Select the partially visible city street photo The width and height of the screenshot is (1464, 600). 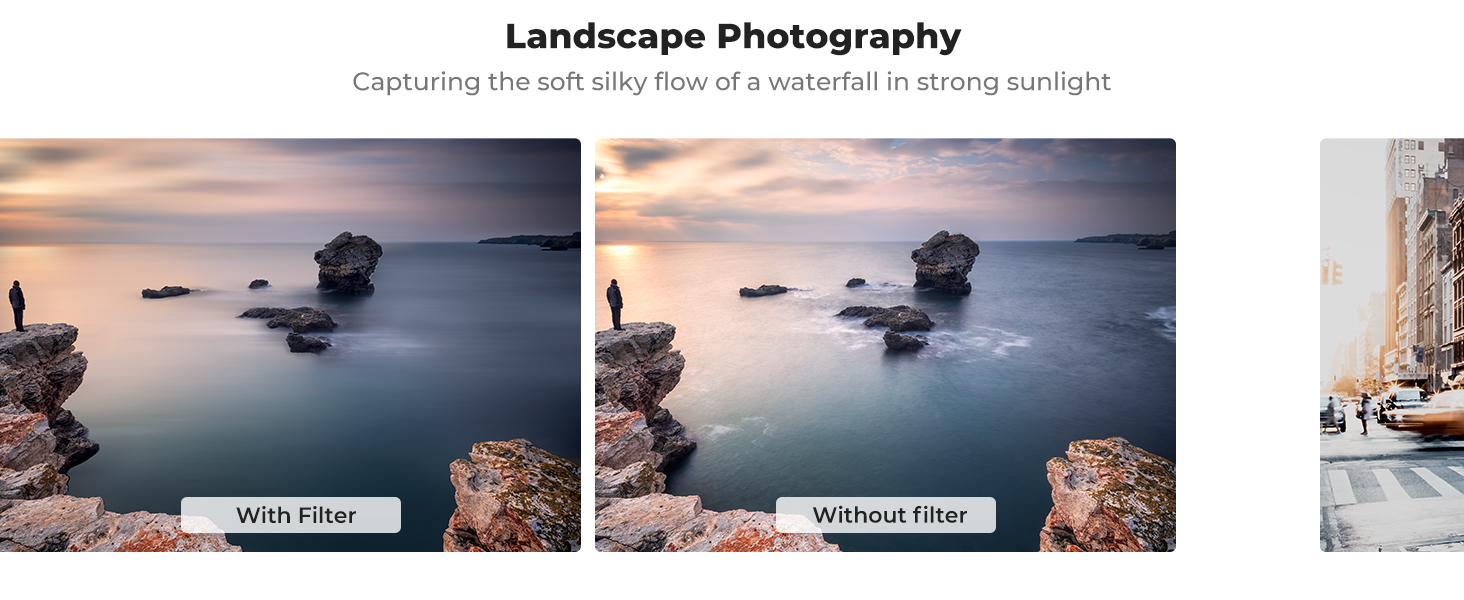(1392, 345)
